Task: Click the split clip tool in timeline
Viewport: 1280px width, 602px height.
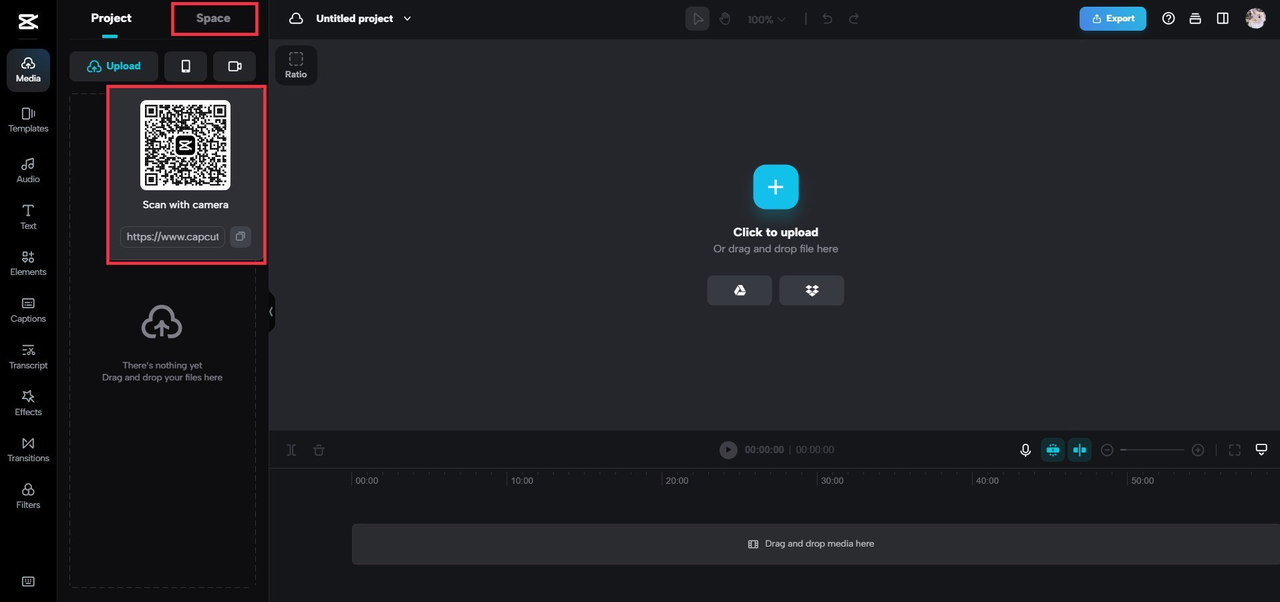Action: [291, 450]
